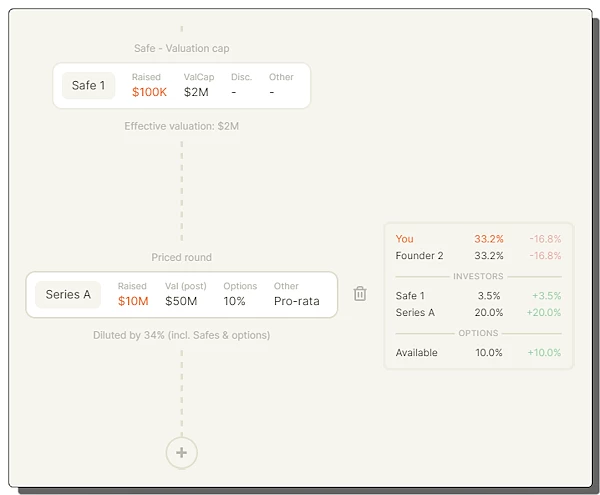Image resolution: width=600 pixels, height=495 pixels.
Task: Edit Safe 1 raised amount $100K
Action: (x=149, y=92)
